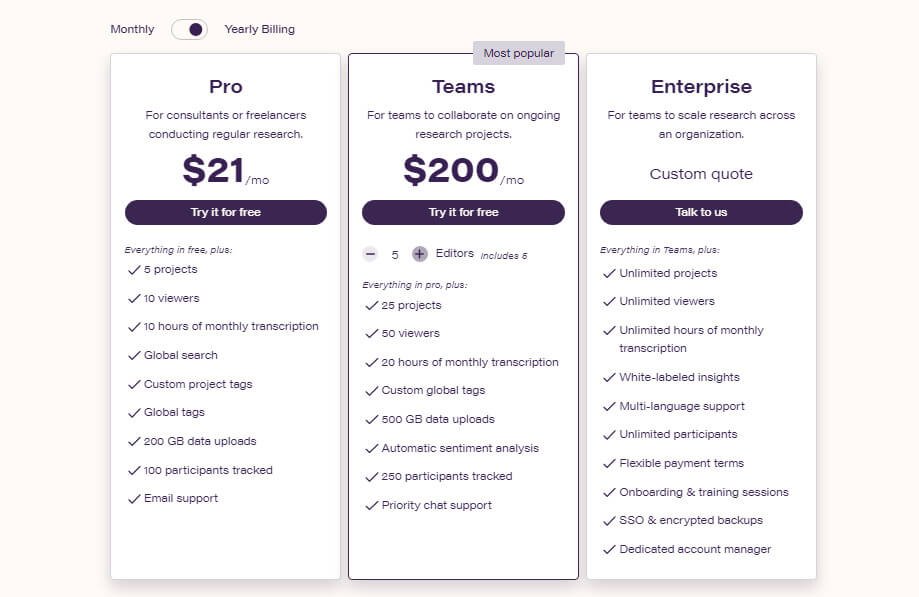Click checkmark beside White-labeled insights
919x597 pixels.
[610, 377]
